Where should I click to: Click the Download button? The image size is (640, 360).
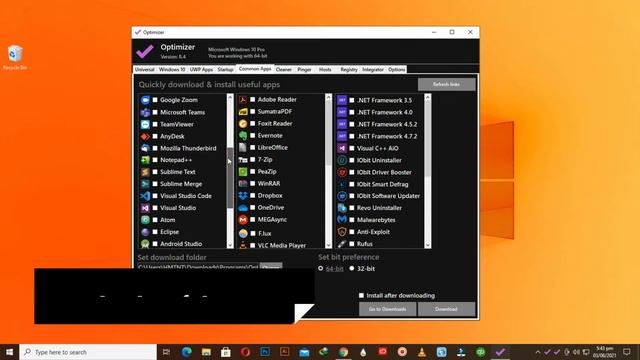point(446,309)
